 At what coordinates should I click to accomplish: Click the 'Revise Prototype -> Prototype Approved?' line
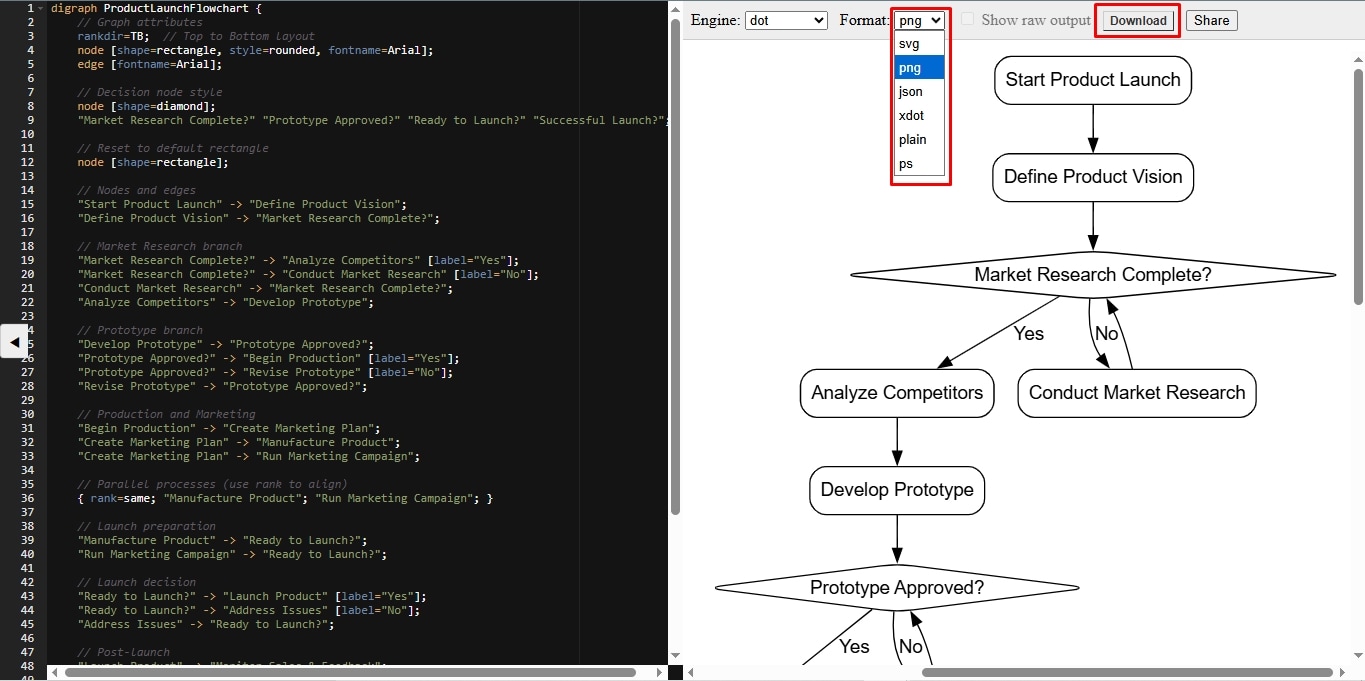(x=222, y=386)
